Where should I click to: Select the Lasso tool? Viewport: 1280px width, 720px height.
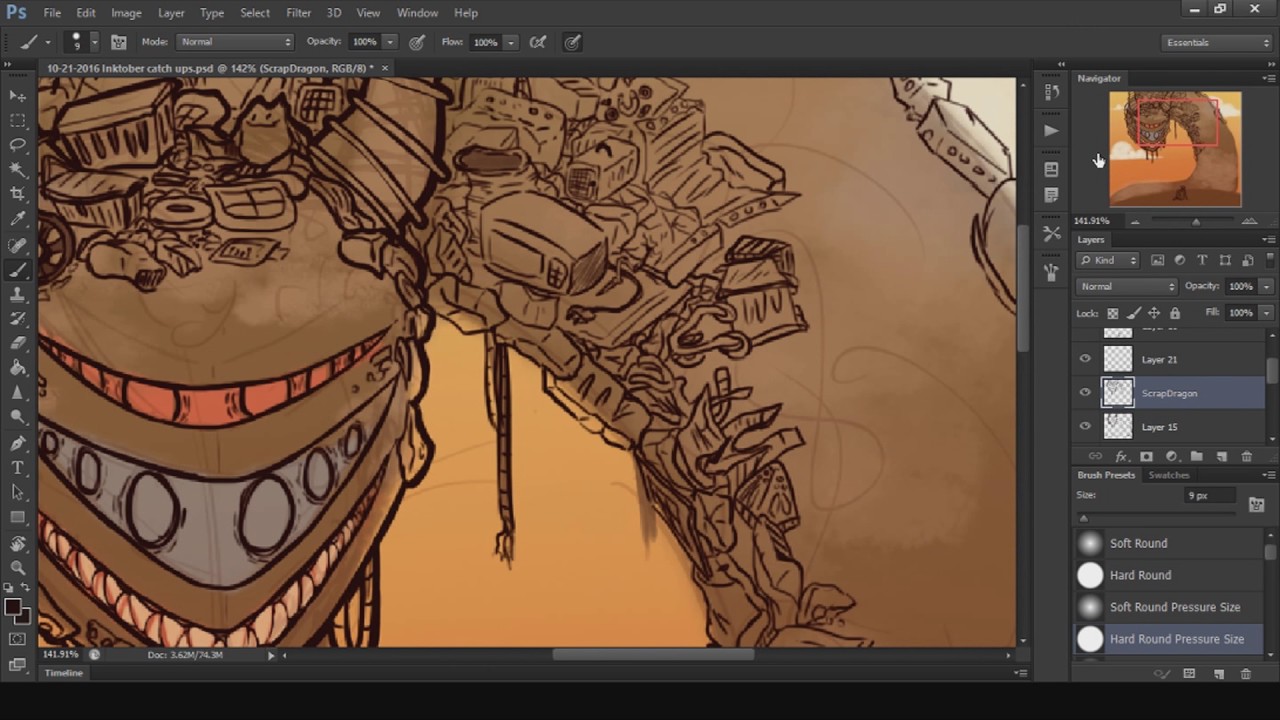tap(18, 145)
